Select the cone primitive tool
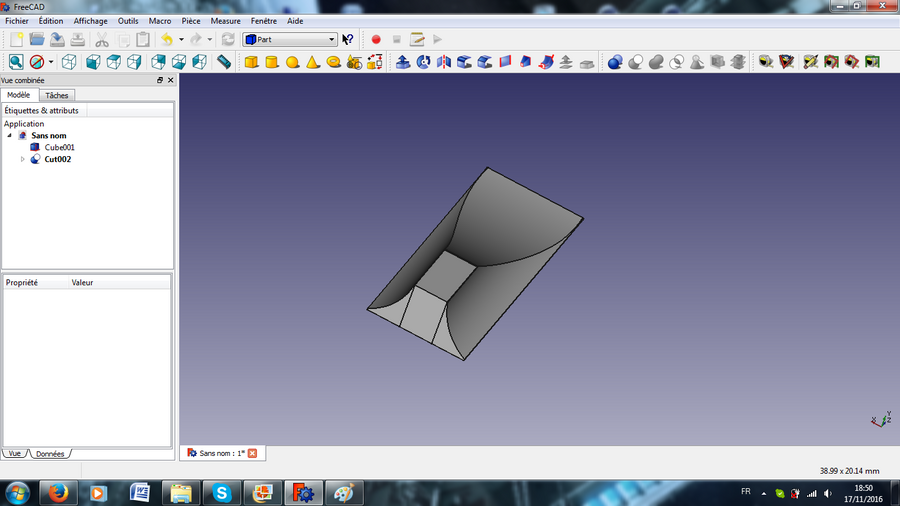This screenshot has height=506, width=900. (x=313, y=62)
